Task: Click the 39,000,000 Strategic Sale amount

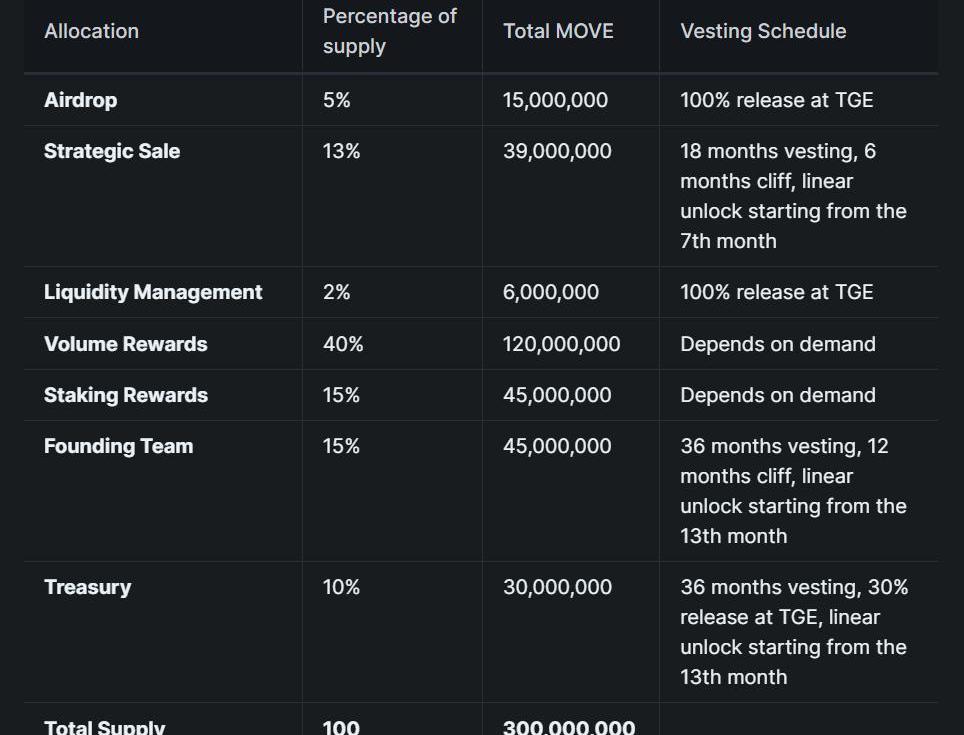Action: pyautogui.click(x=557, y=151)
